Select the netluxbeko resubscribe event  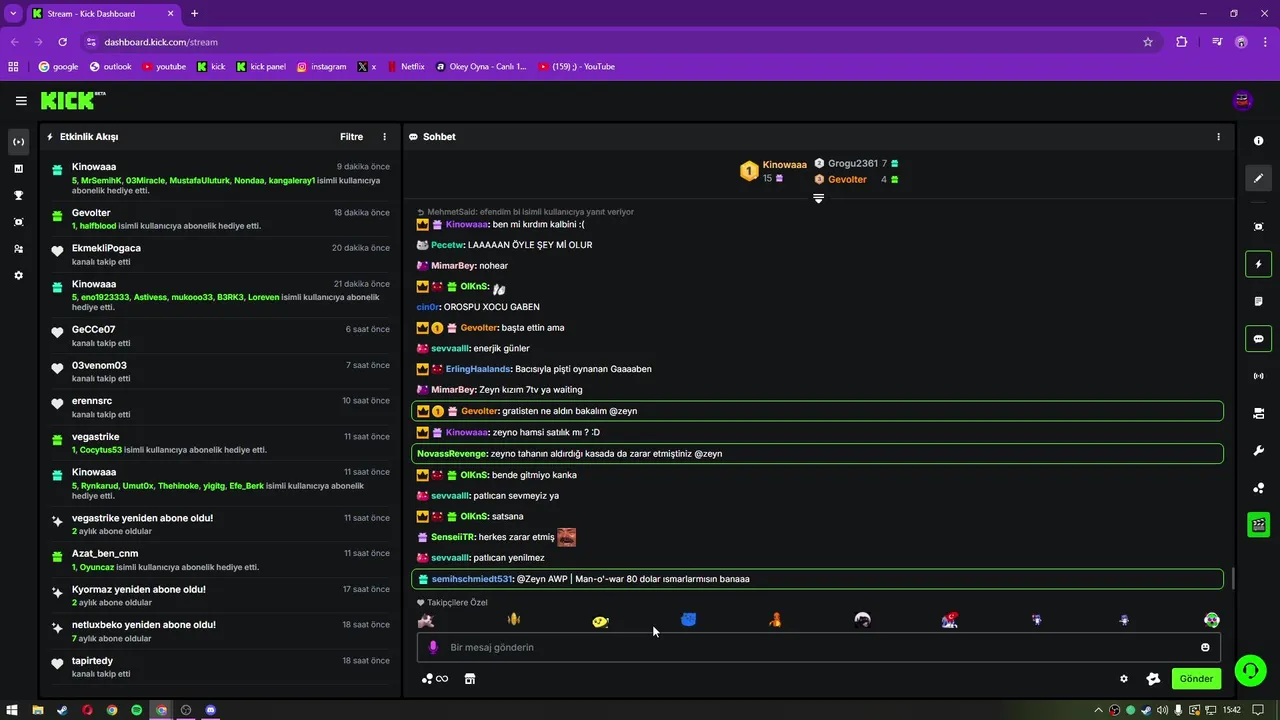(x=220, y=631)
